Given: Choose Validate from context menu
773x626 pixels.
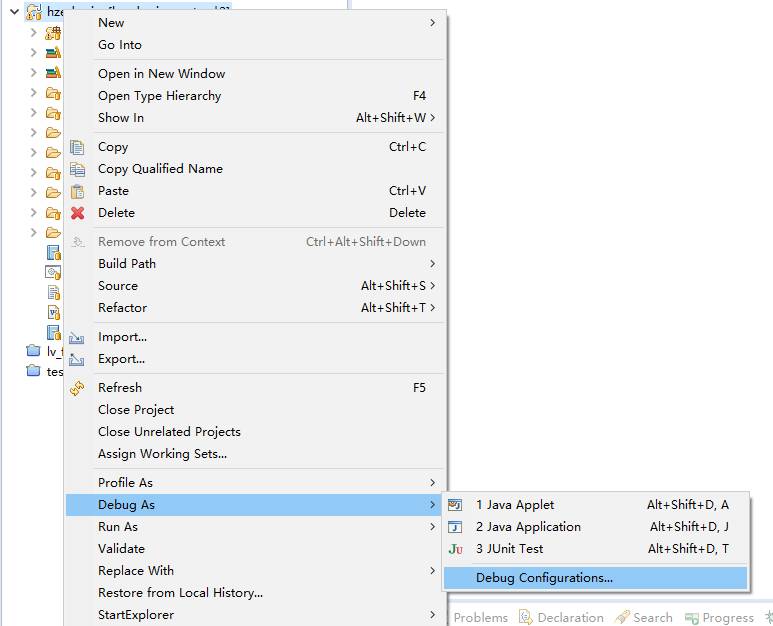Looking at the screenshot, I should coord(255,549).
